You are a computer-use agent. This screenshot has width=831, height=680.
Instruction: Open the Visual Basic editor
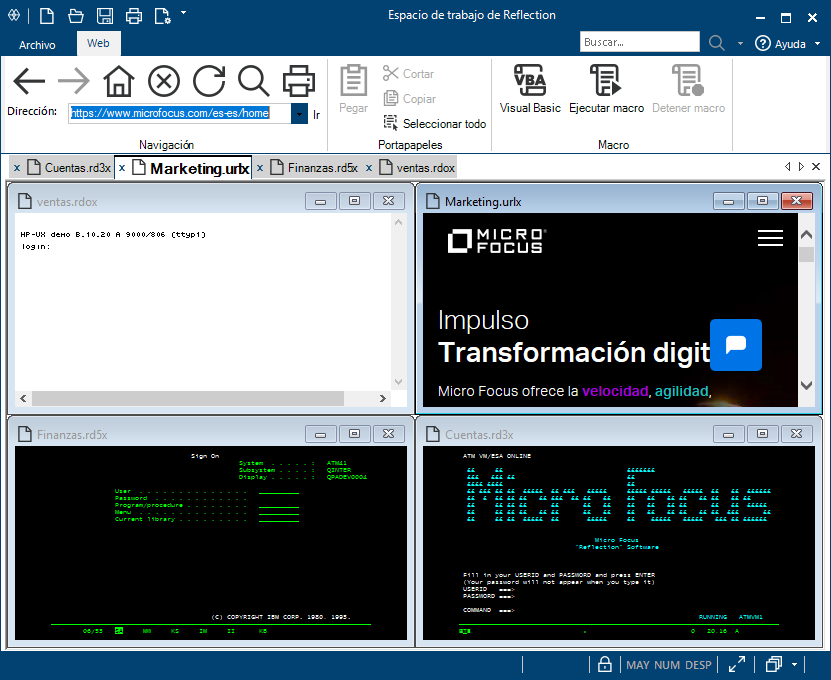coord(530,89)
